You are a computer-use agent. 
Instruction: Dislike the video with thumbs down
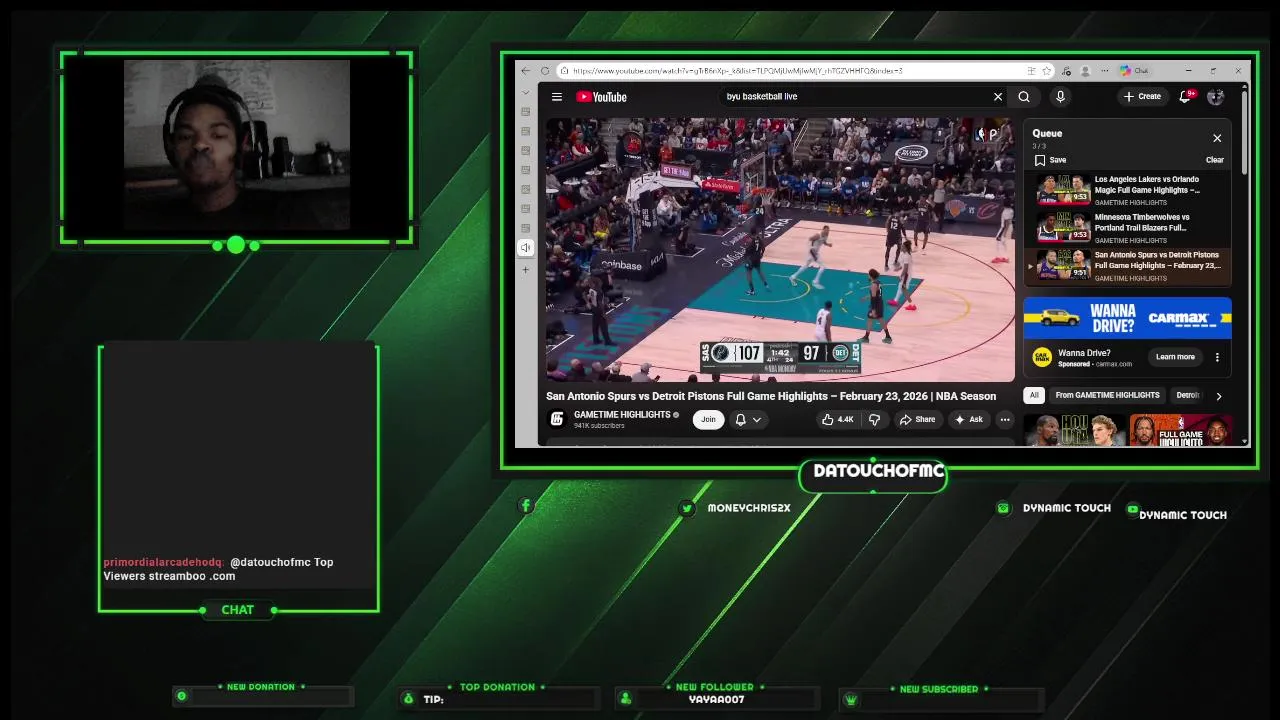874,420
